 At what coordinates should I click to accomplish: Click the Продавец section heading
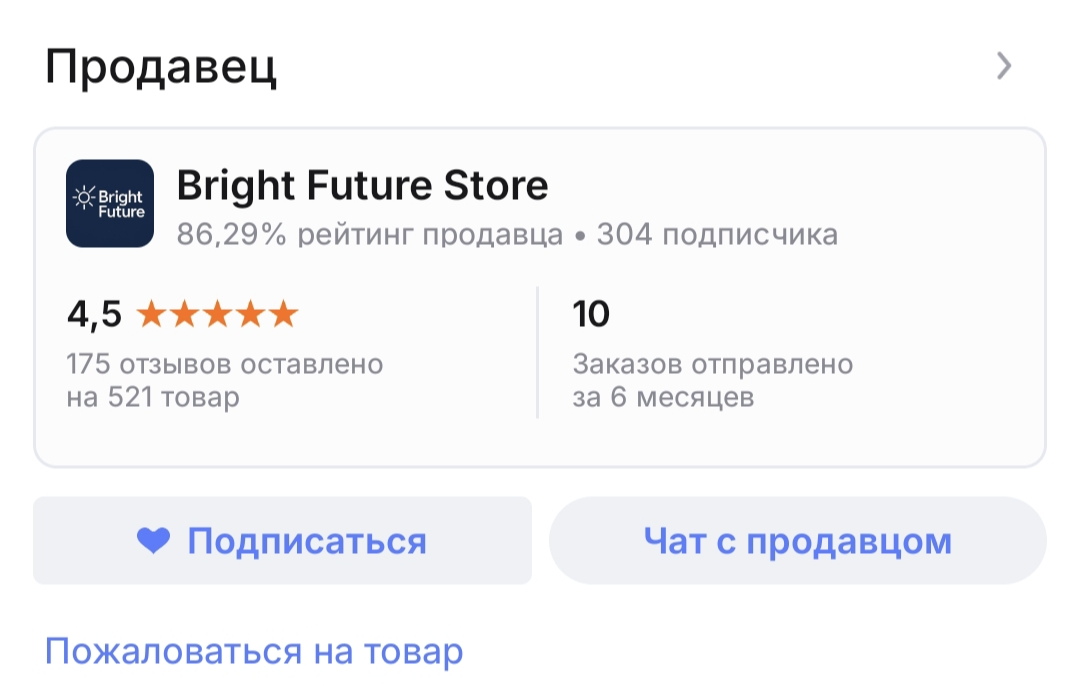(x=161, y=68)
